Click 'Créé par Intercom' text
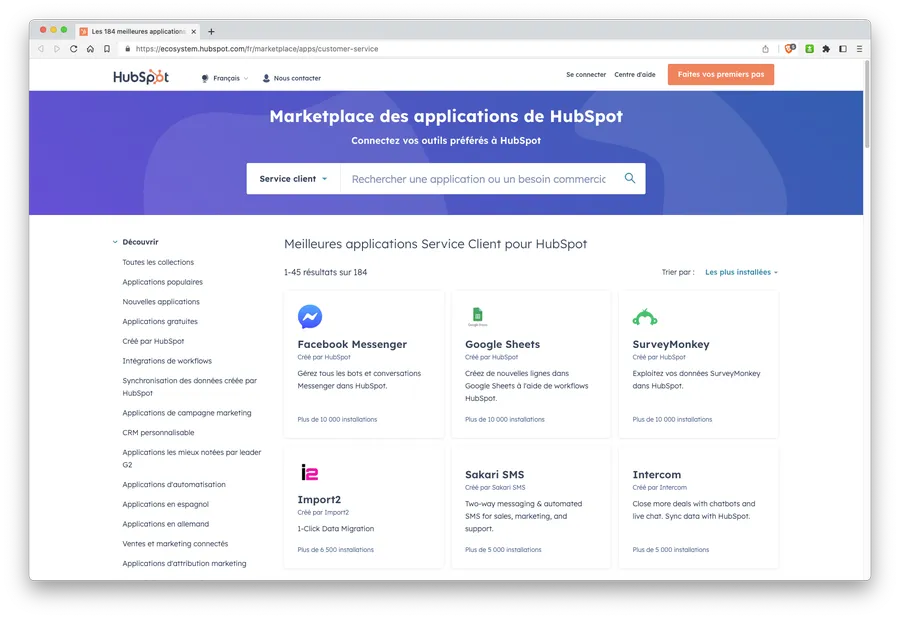The image size is (900, 619). point(660,488)
